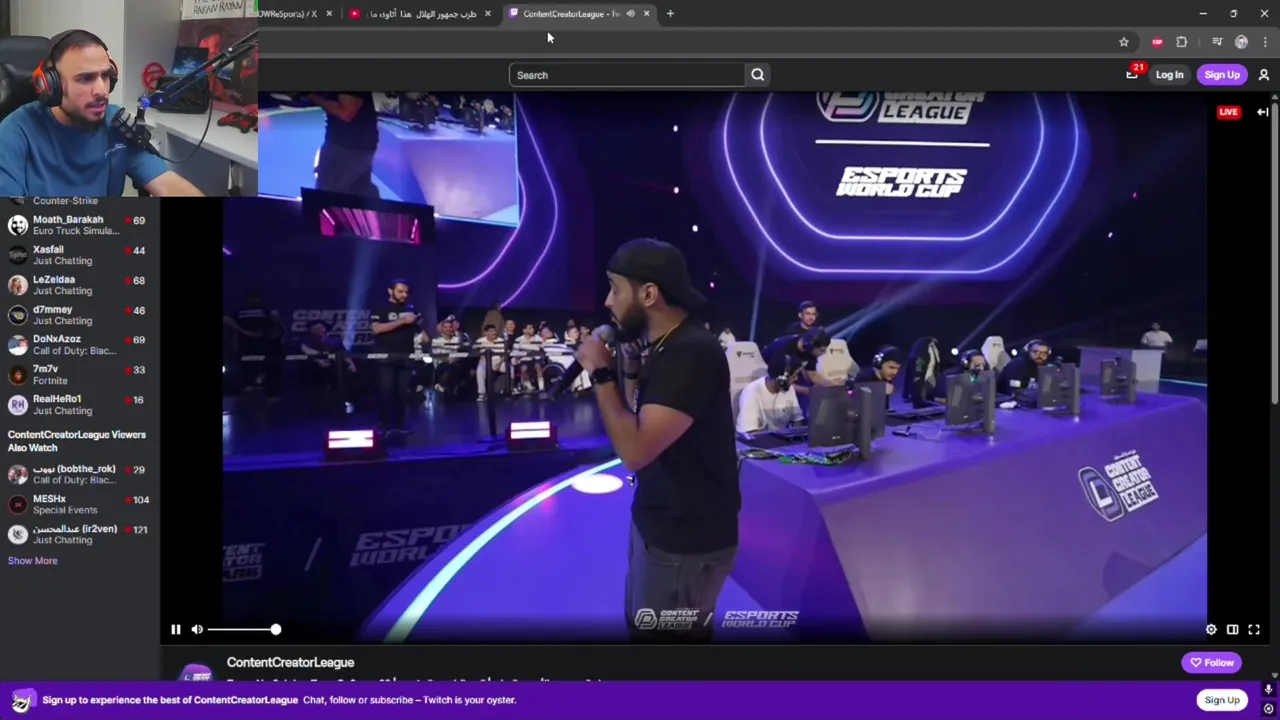The height and width of the screenshot is (720, 1280).
Task: Click the 'Counter-Strike' category text
Action: [x=65, y=201]
